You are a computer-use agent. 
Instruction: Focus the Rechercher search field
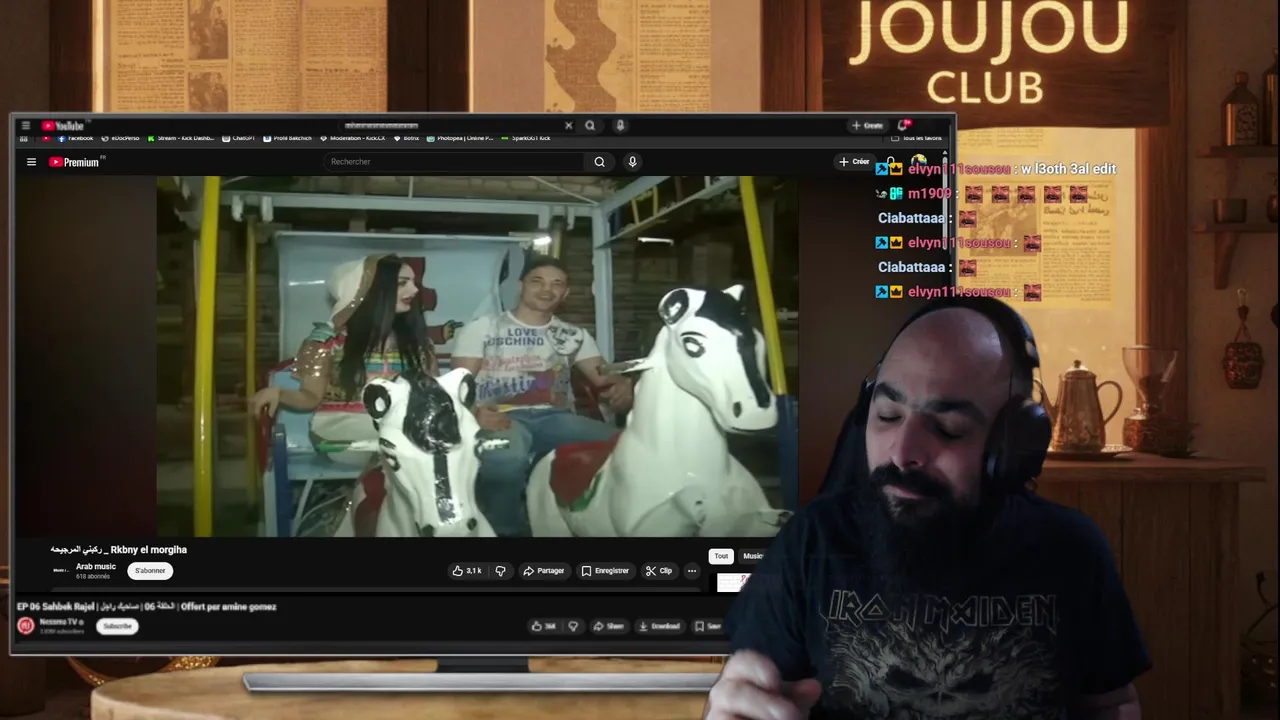455,162
